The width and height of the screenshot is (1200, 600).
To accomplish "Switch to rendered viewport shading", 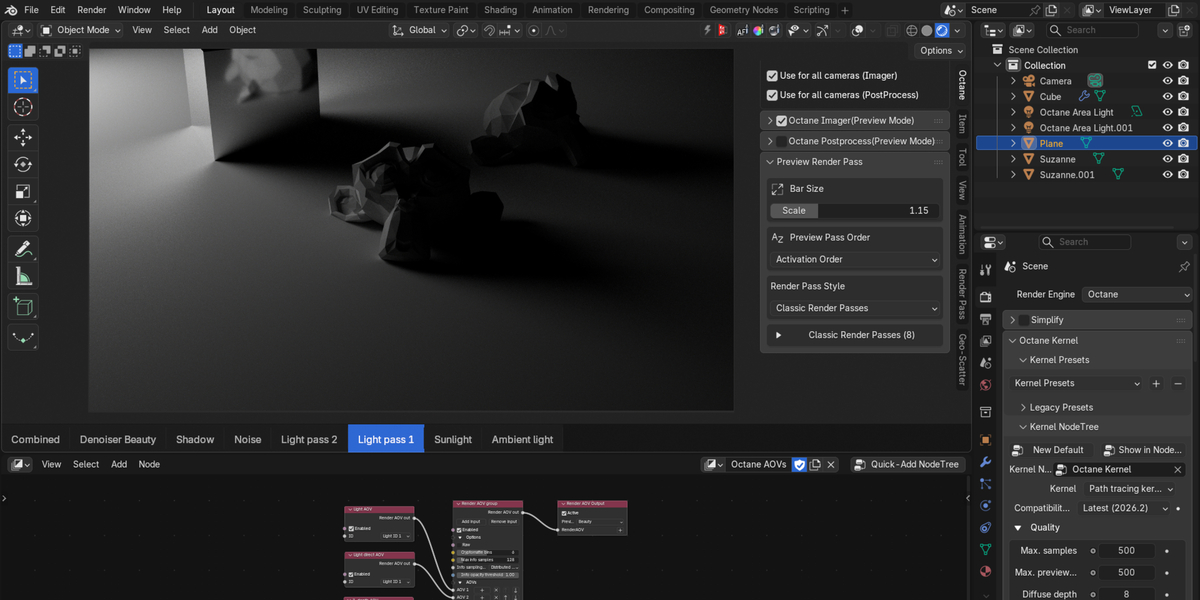I will click(x=942, y=30).
